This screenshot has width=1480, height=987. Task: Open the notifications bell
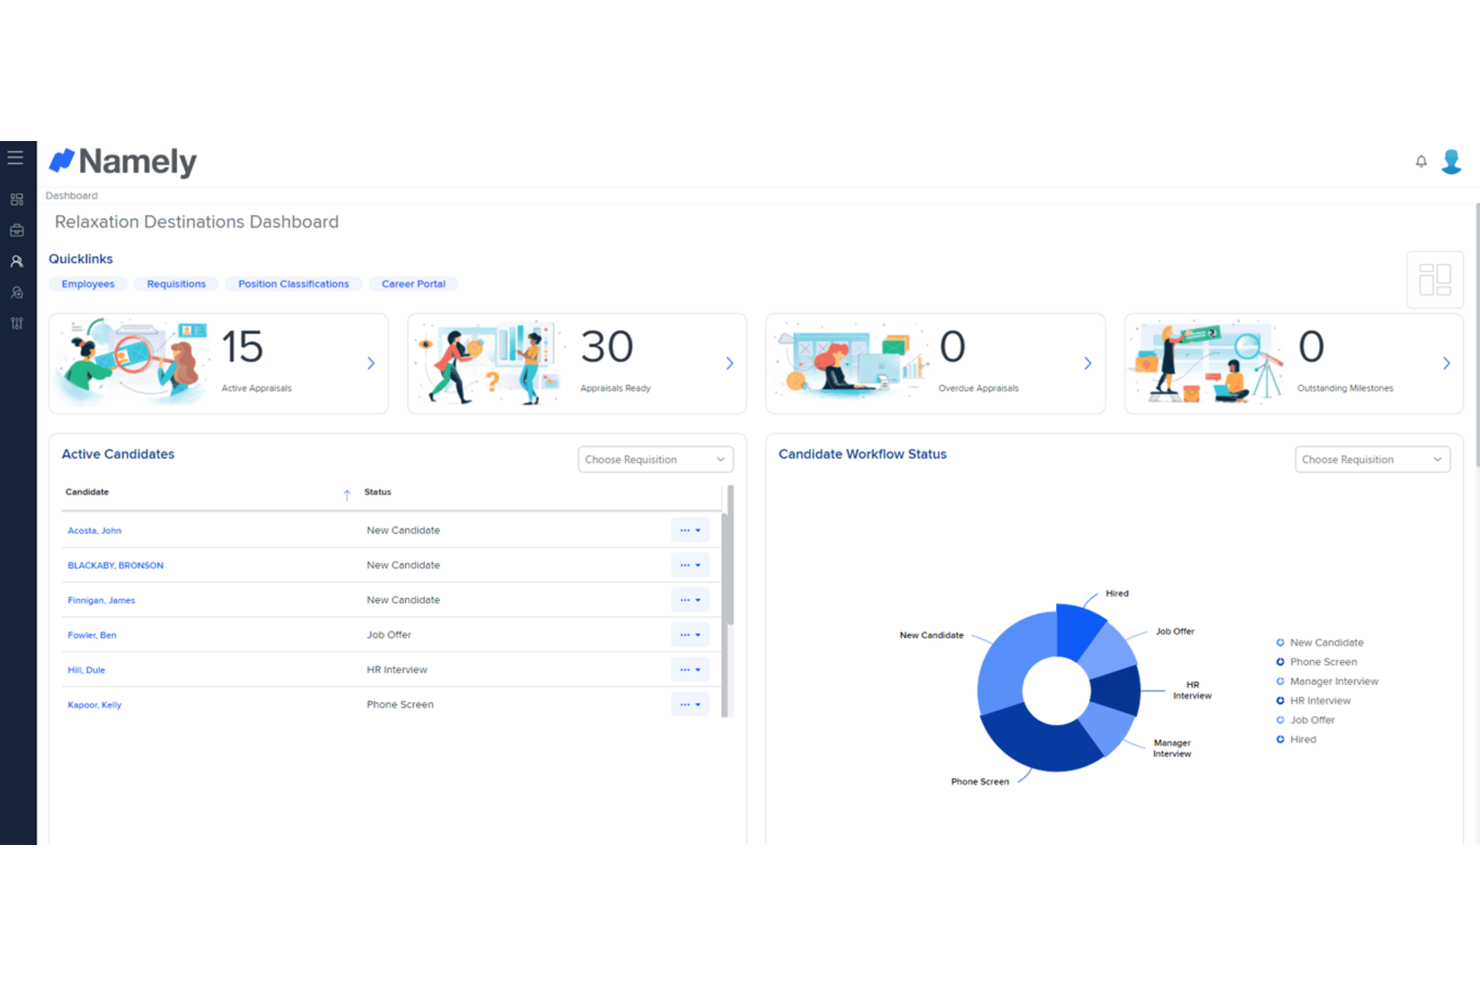click(1421, 161)
